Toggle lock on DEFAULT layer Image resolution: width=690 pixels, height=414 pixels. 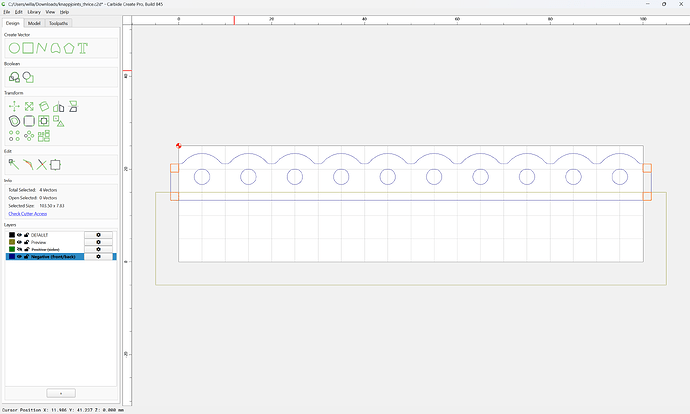tap(26, 235)
